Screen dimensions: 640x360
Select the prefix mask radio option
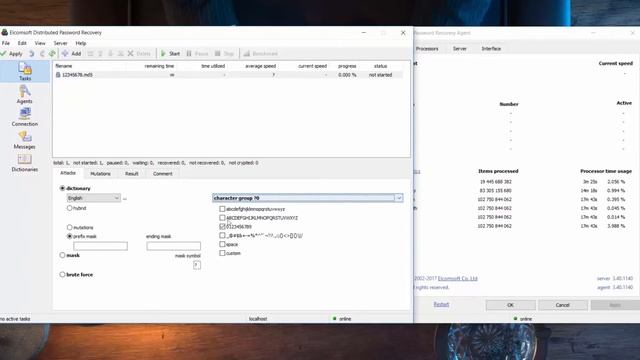pyautogui.click(x=69, y=236)
